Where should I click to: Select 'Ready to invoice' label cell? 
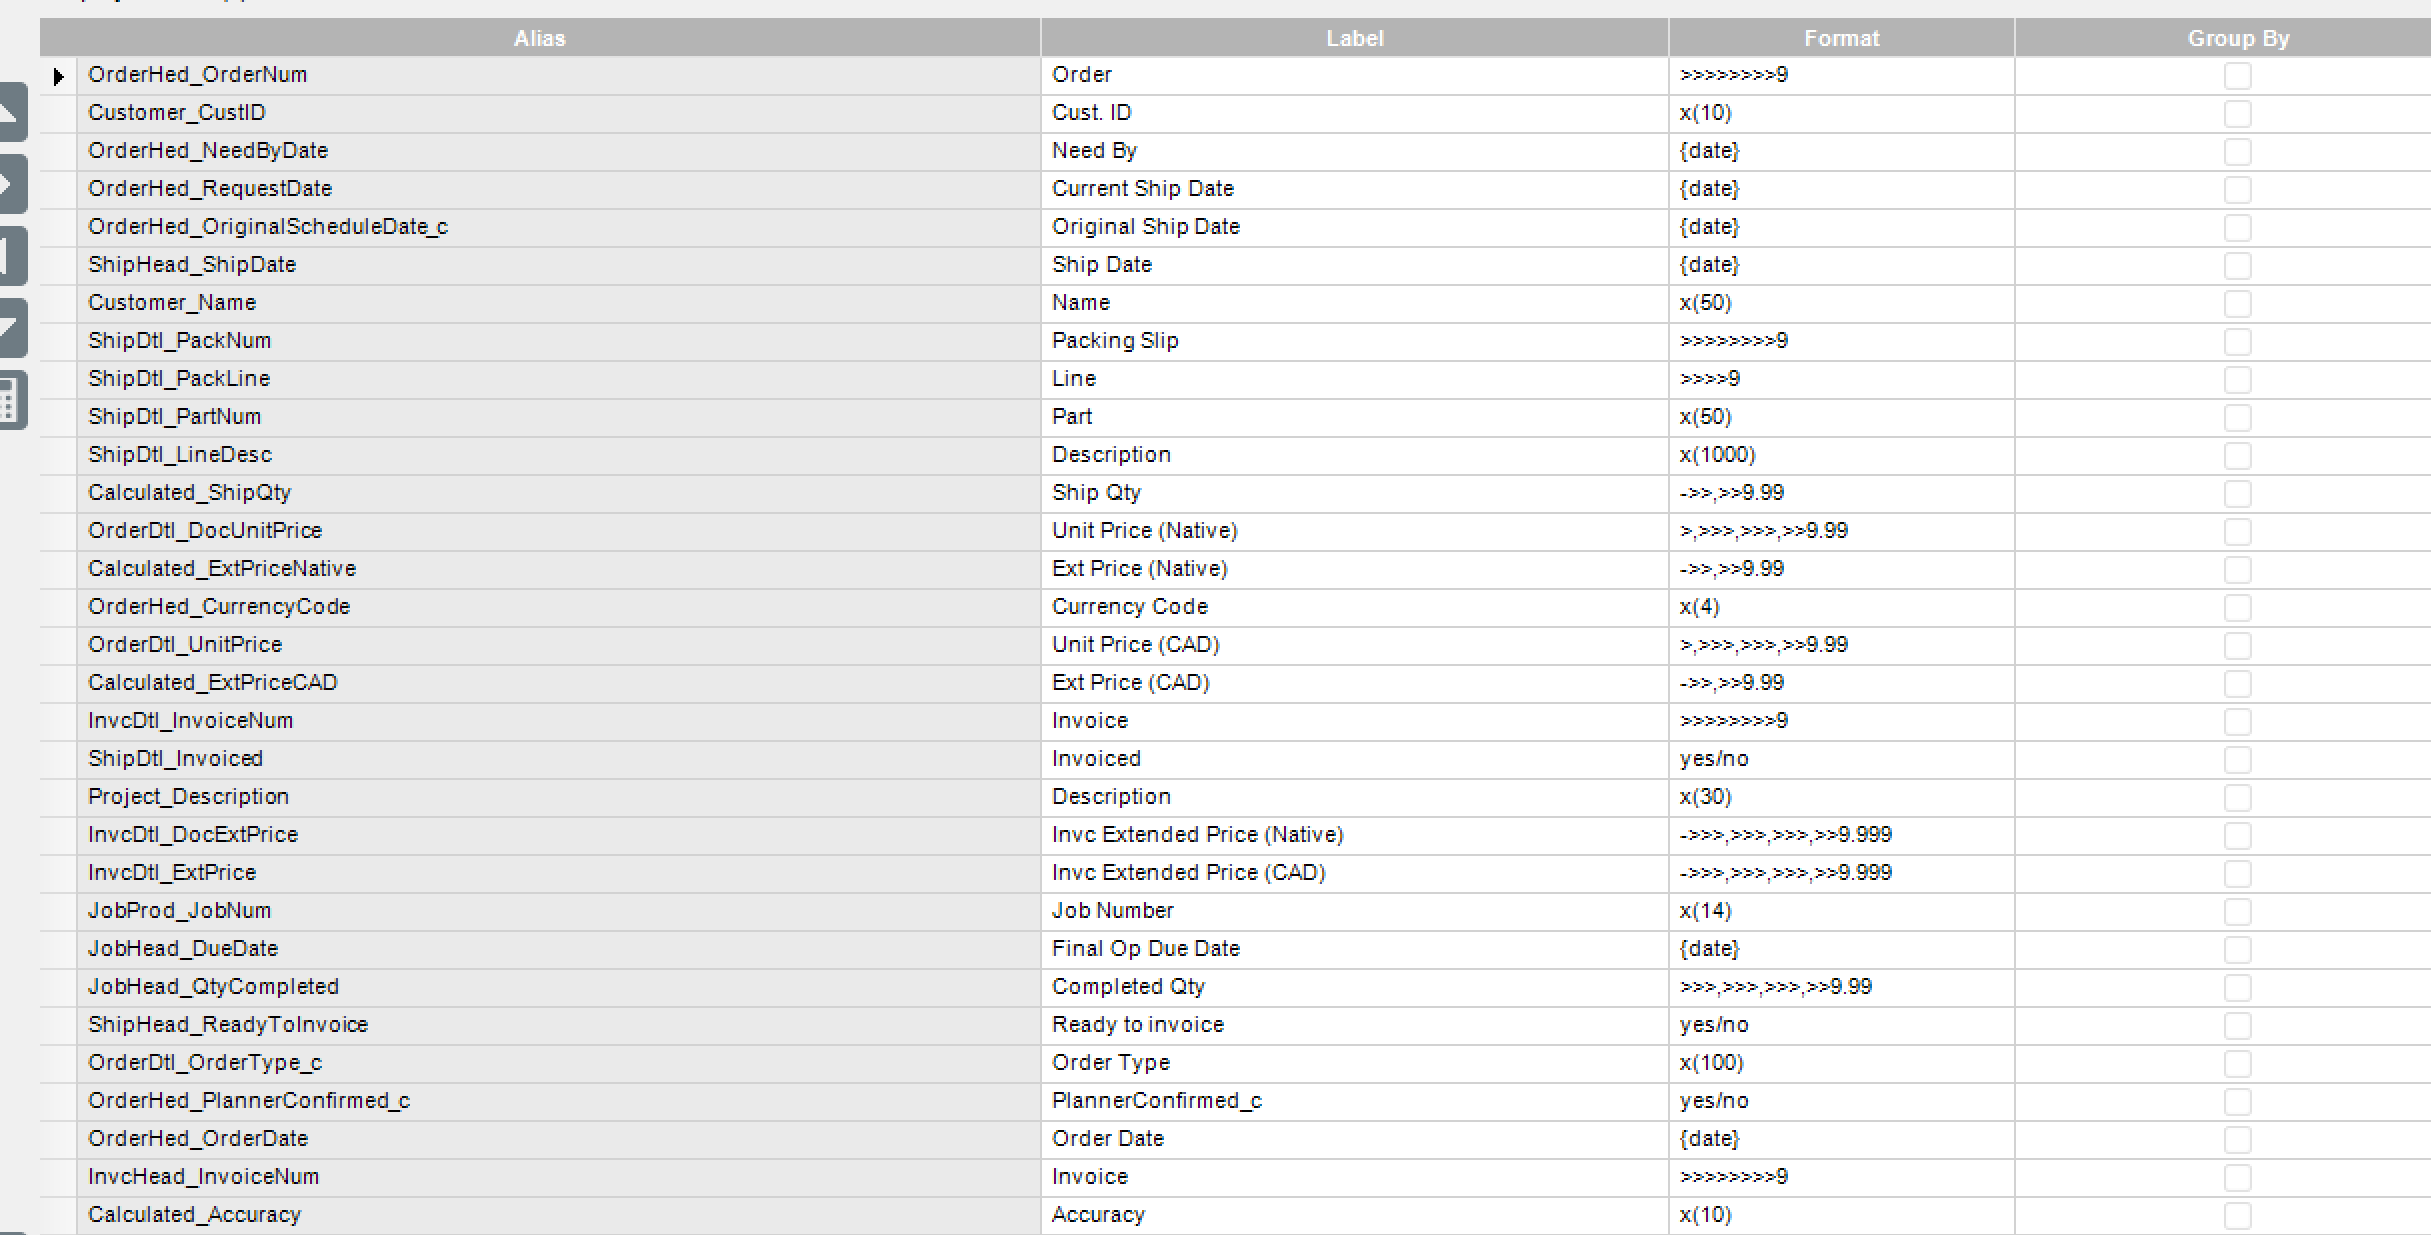(1355, 1025)
